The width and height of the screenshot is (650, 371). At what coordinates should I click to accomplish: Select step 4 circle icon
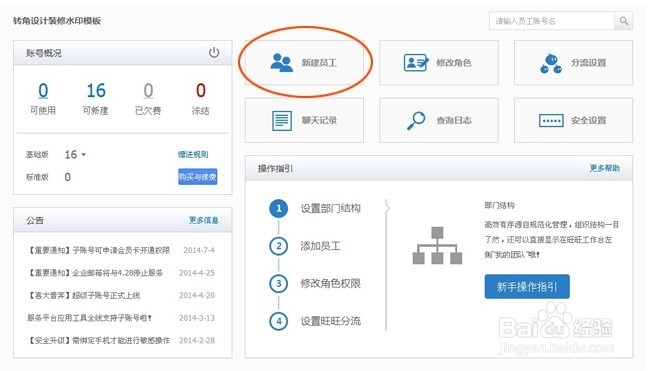[279, 321]
